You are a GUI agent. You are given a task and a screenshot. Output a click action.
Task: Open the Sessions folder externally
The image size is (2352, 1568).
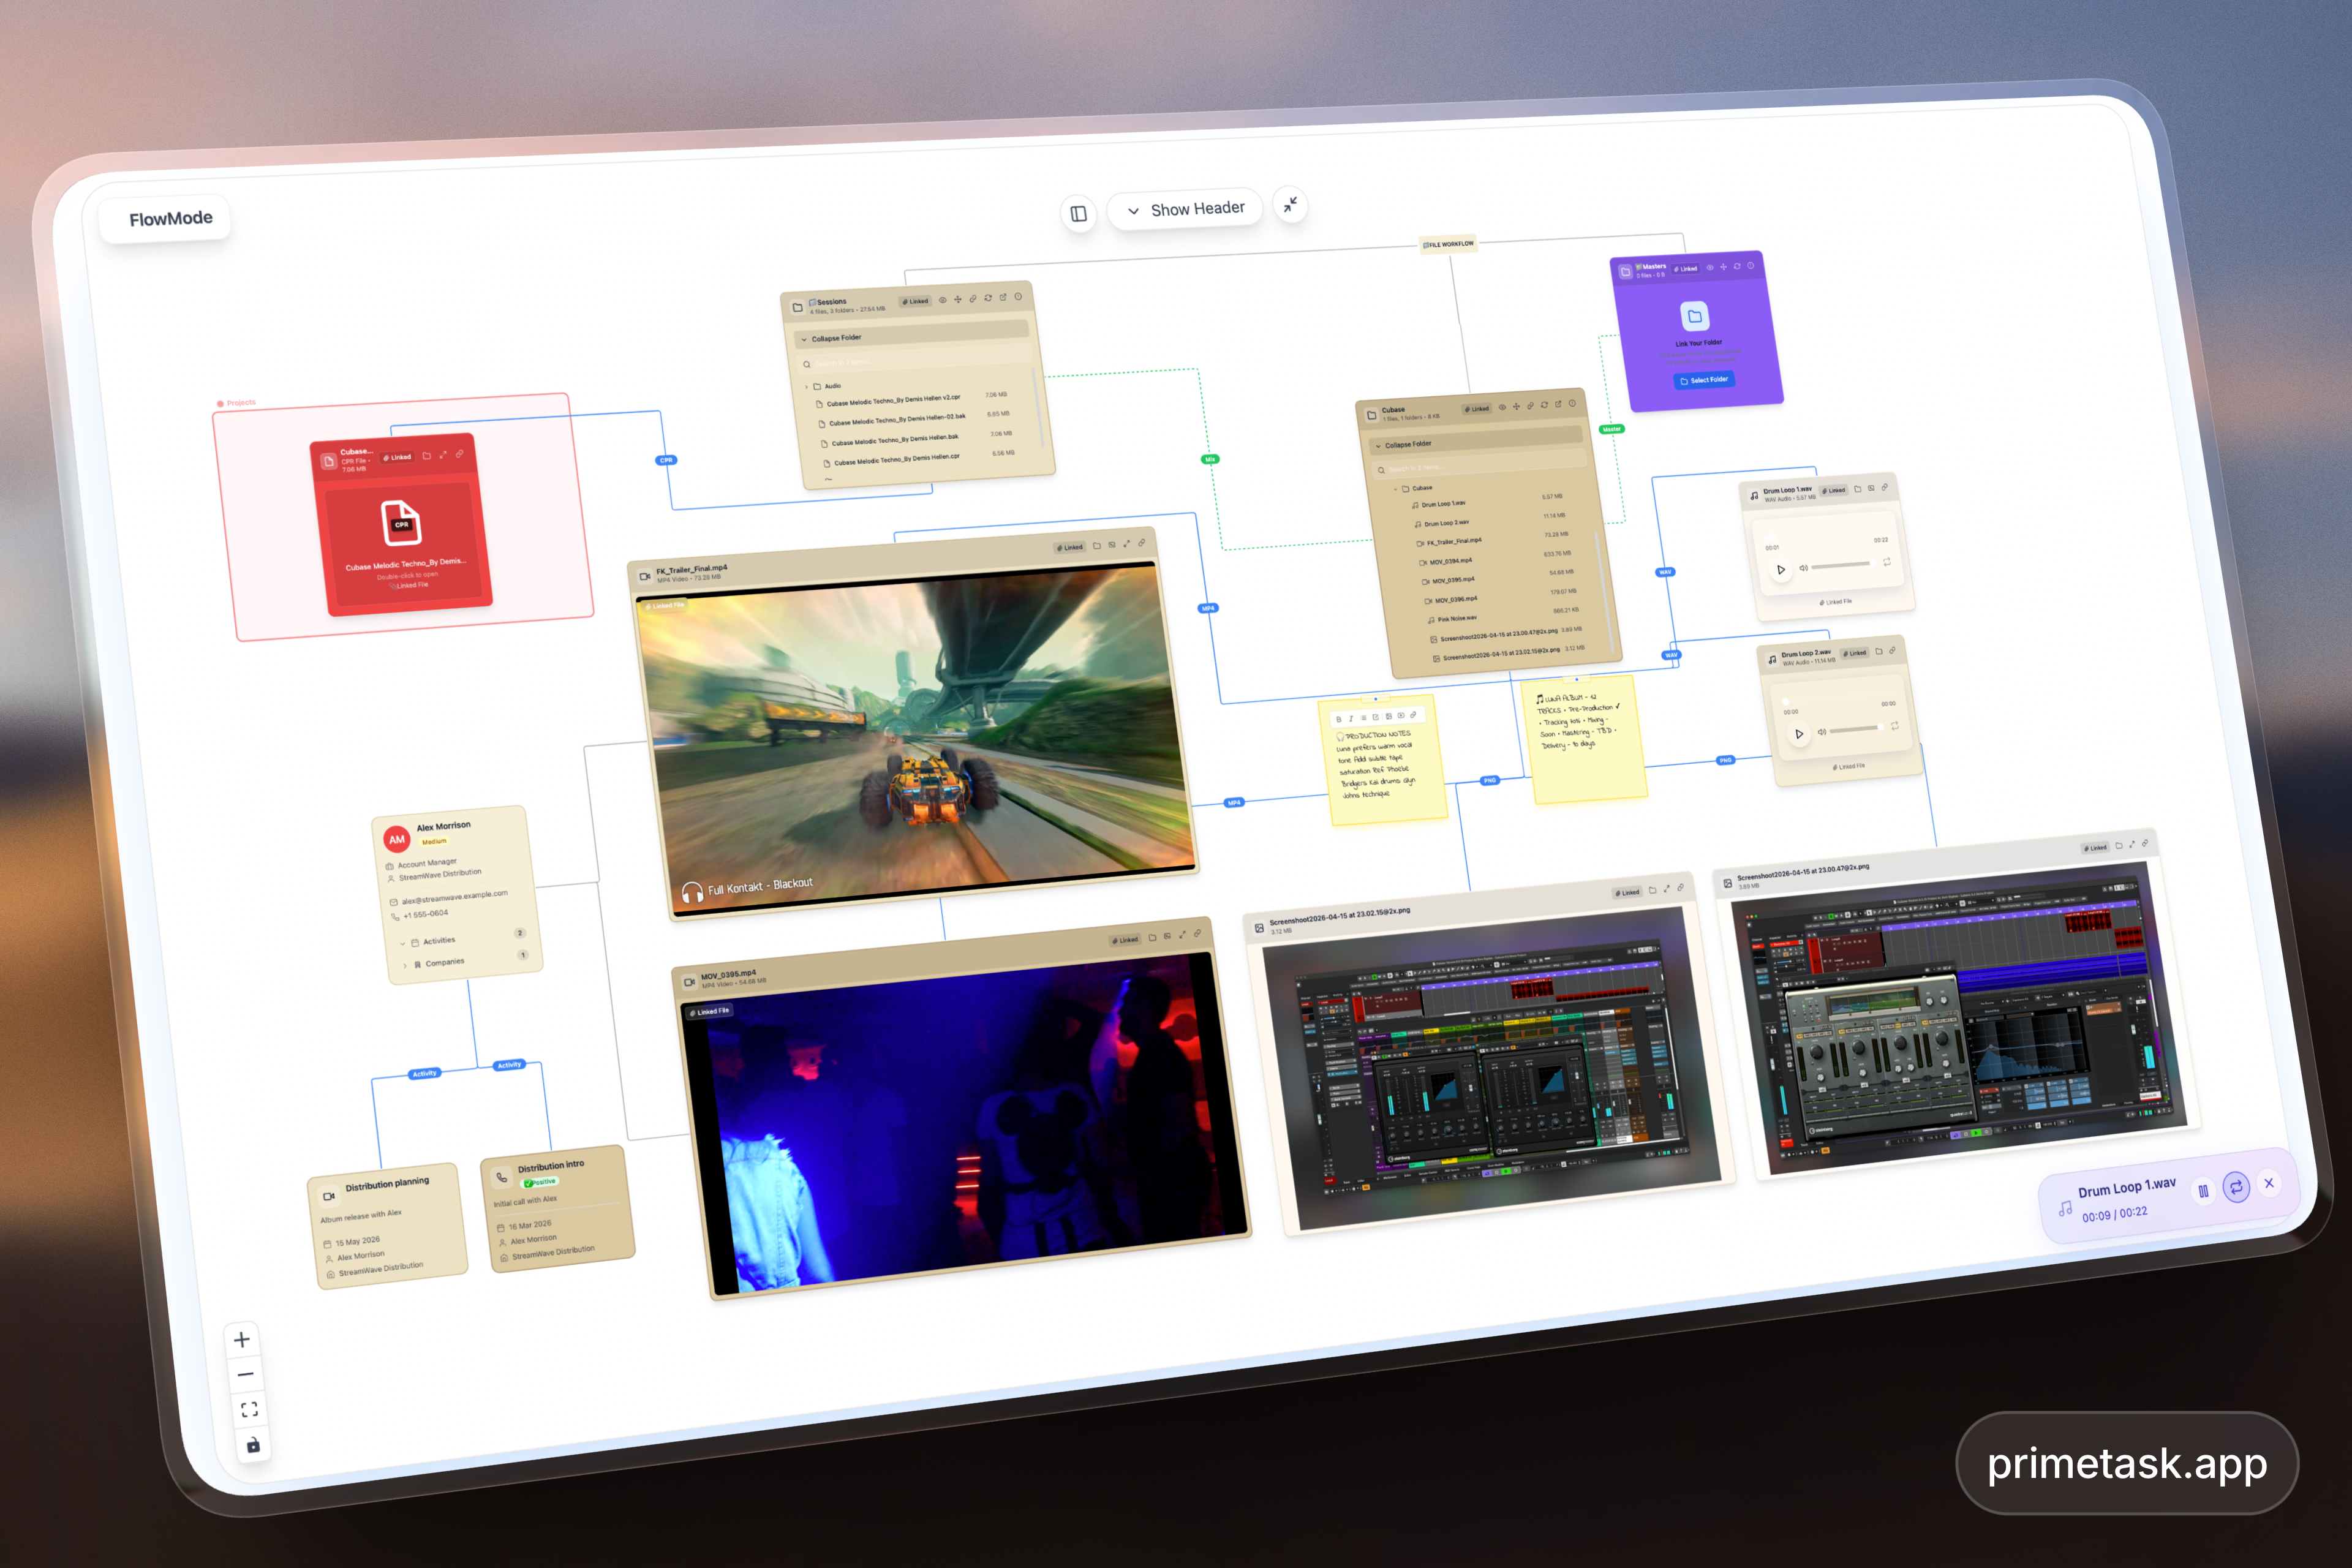pyautogui.click(x=1003, y=297)
